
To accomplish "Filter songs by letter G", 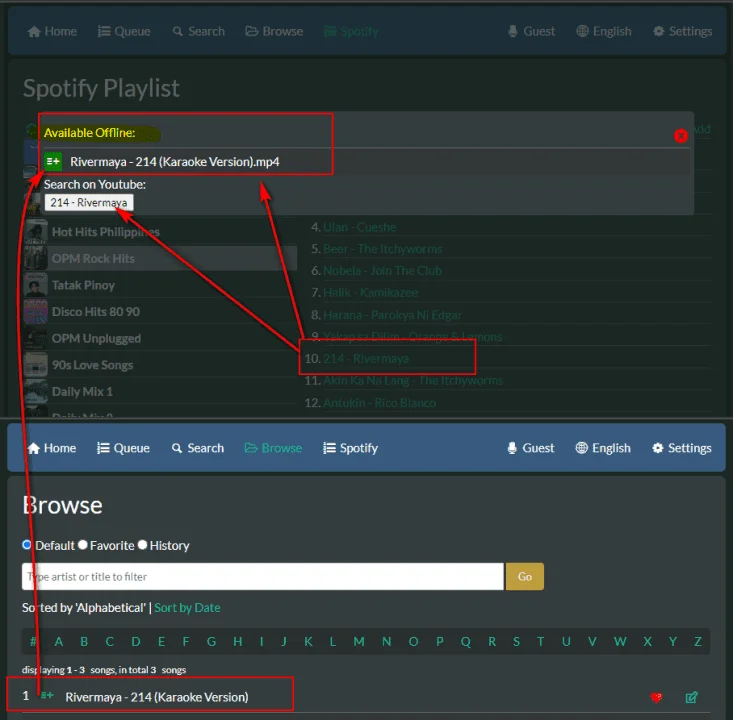I will (x=211, y=641).
